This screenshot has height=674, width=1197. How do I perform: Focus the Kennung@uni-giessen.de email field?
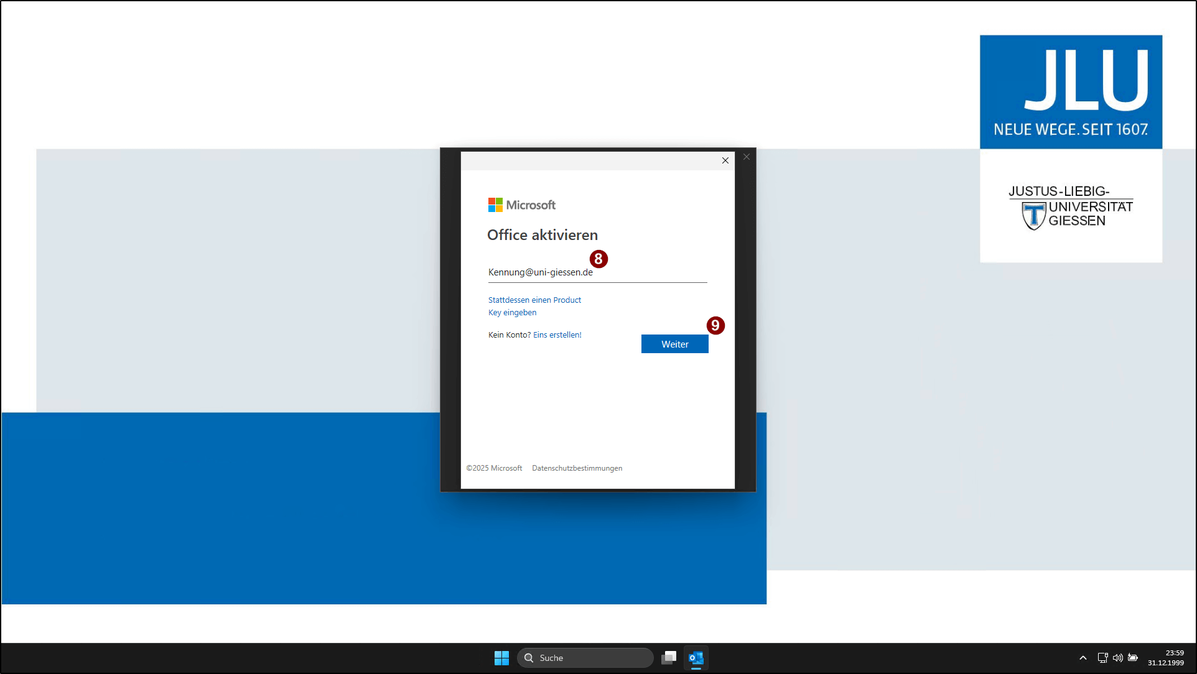[597, 273]
